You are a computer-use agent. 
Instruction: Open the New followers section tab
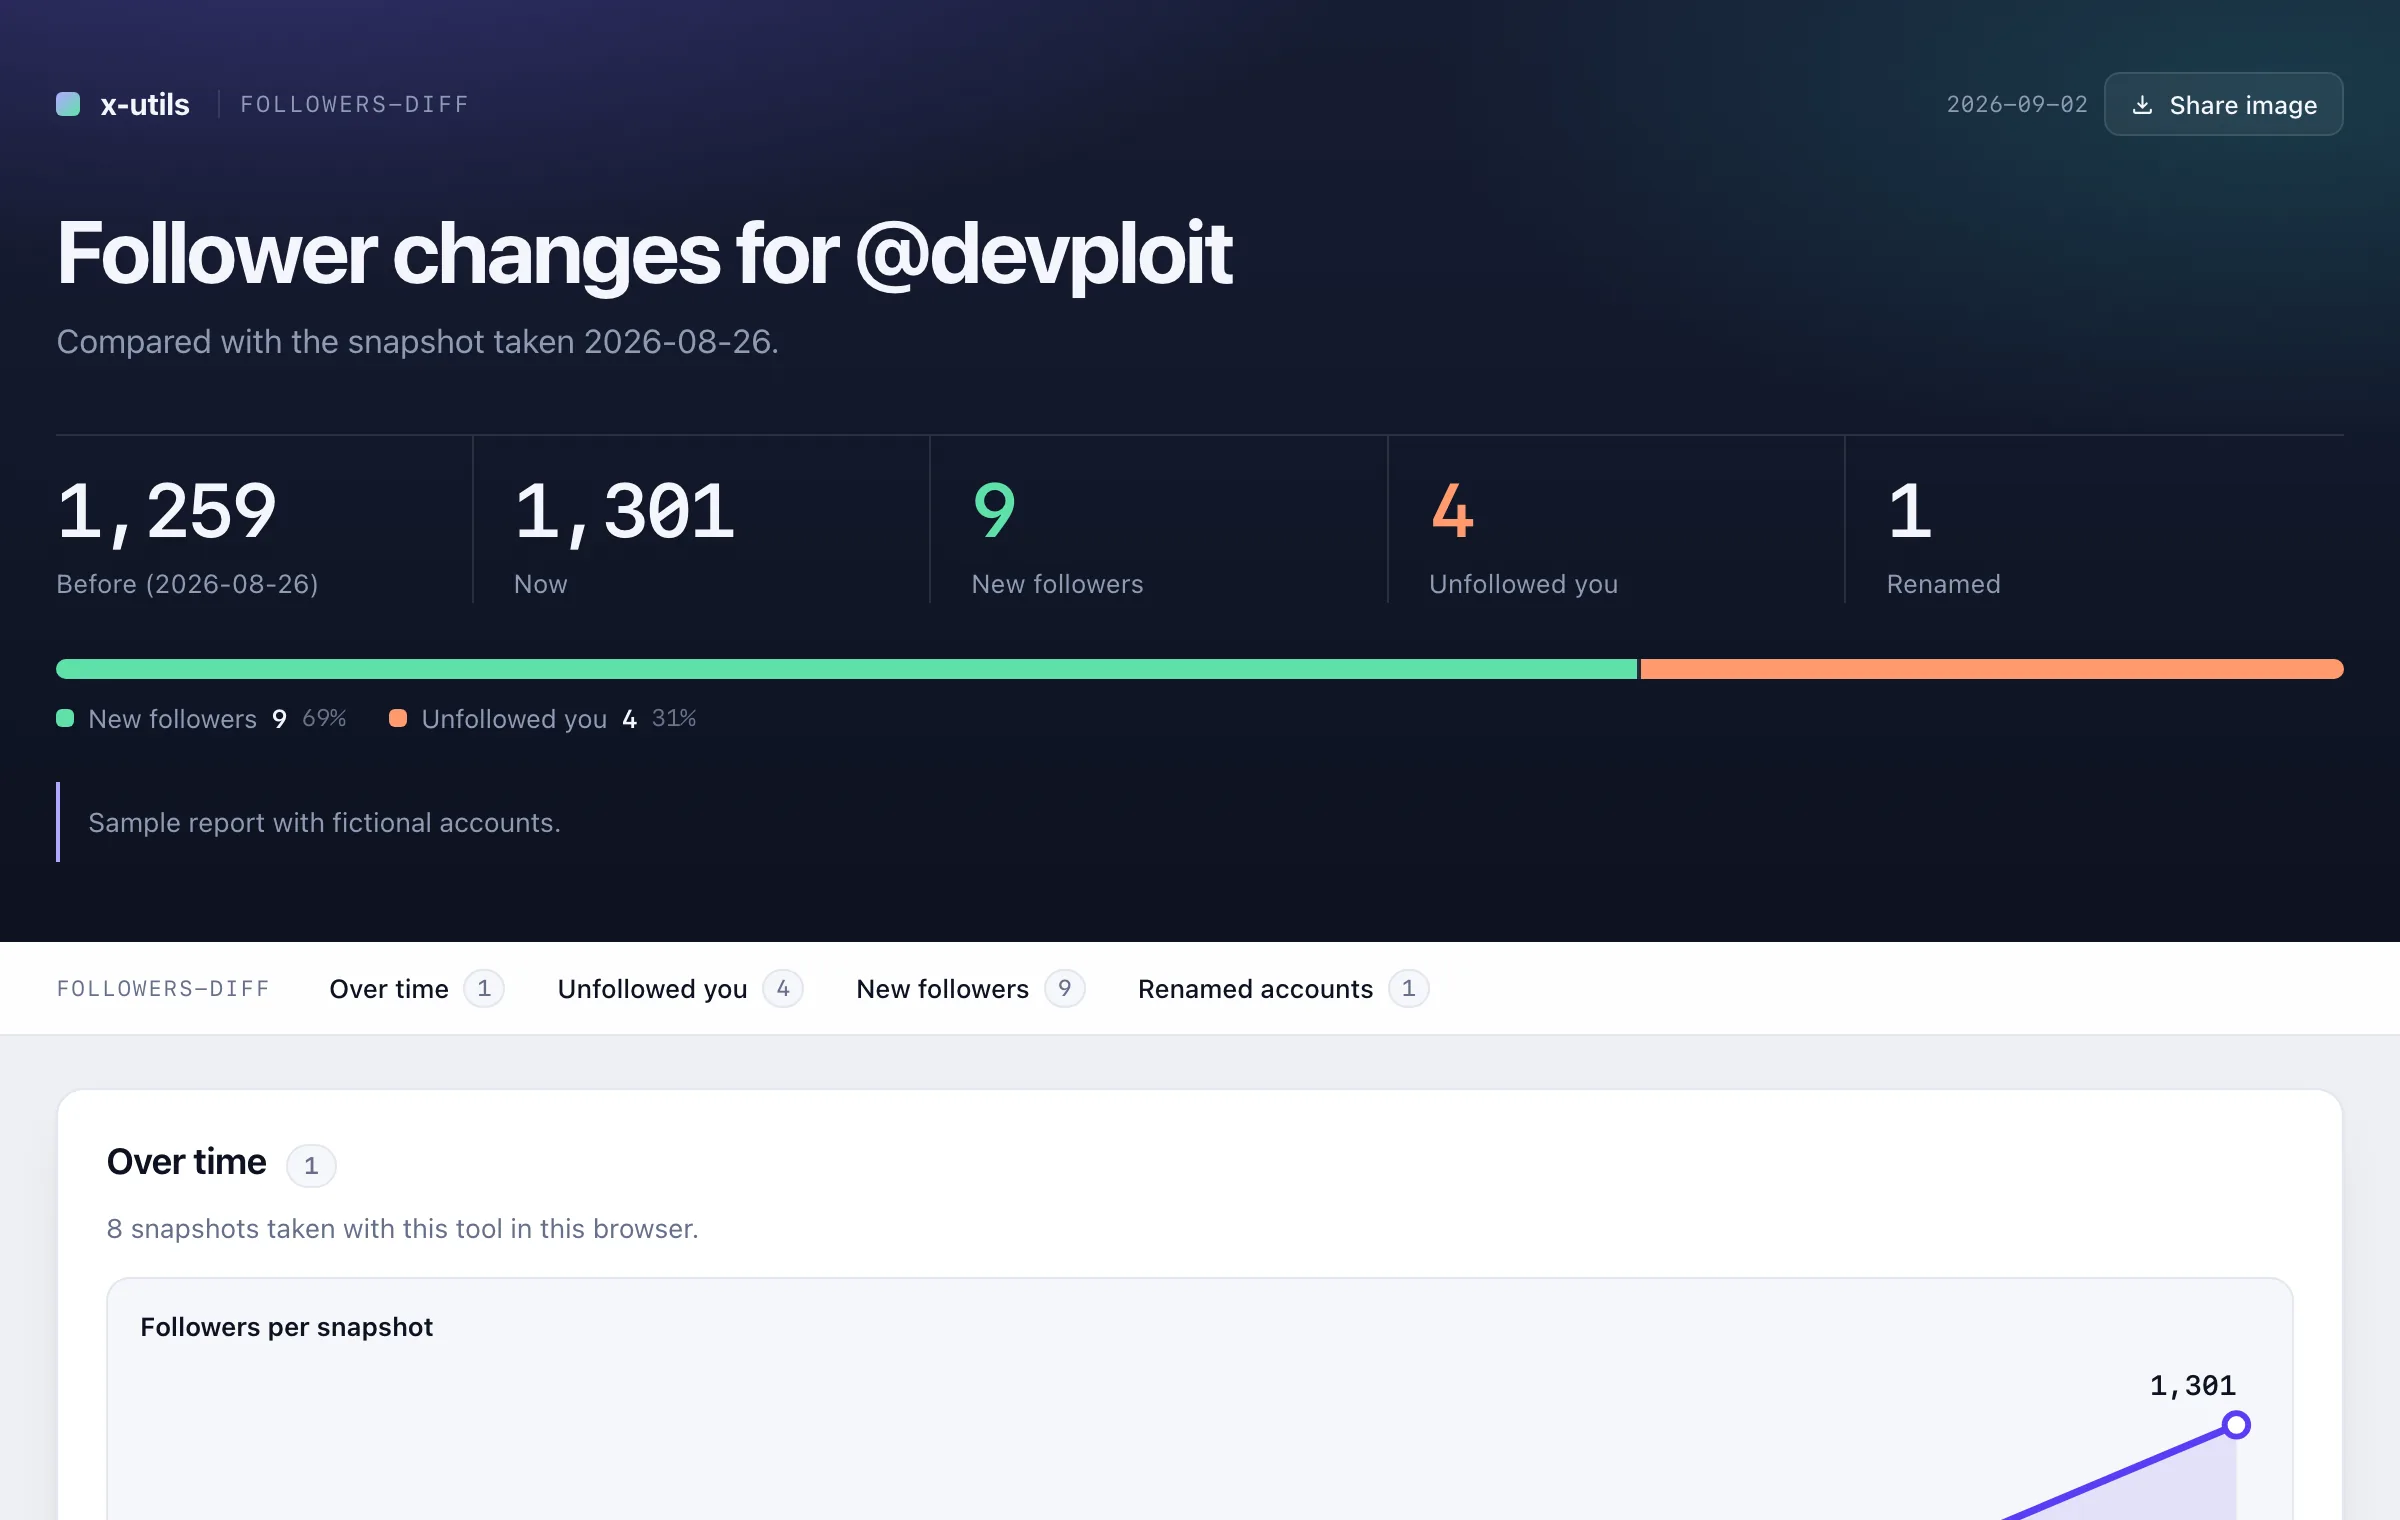[x=970, y=988]
